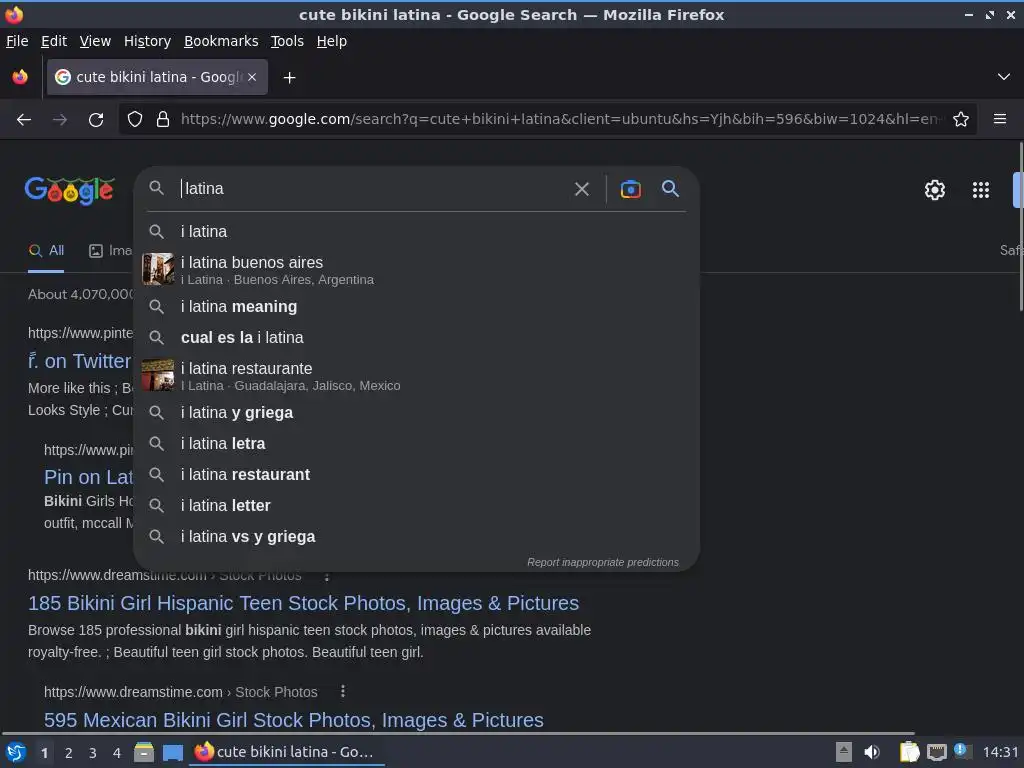Viewport: 1024px width, 768px height.
Task: Bookmark this page with the star icon
Action: [961, 120]
